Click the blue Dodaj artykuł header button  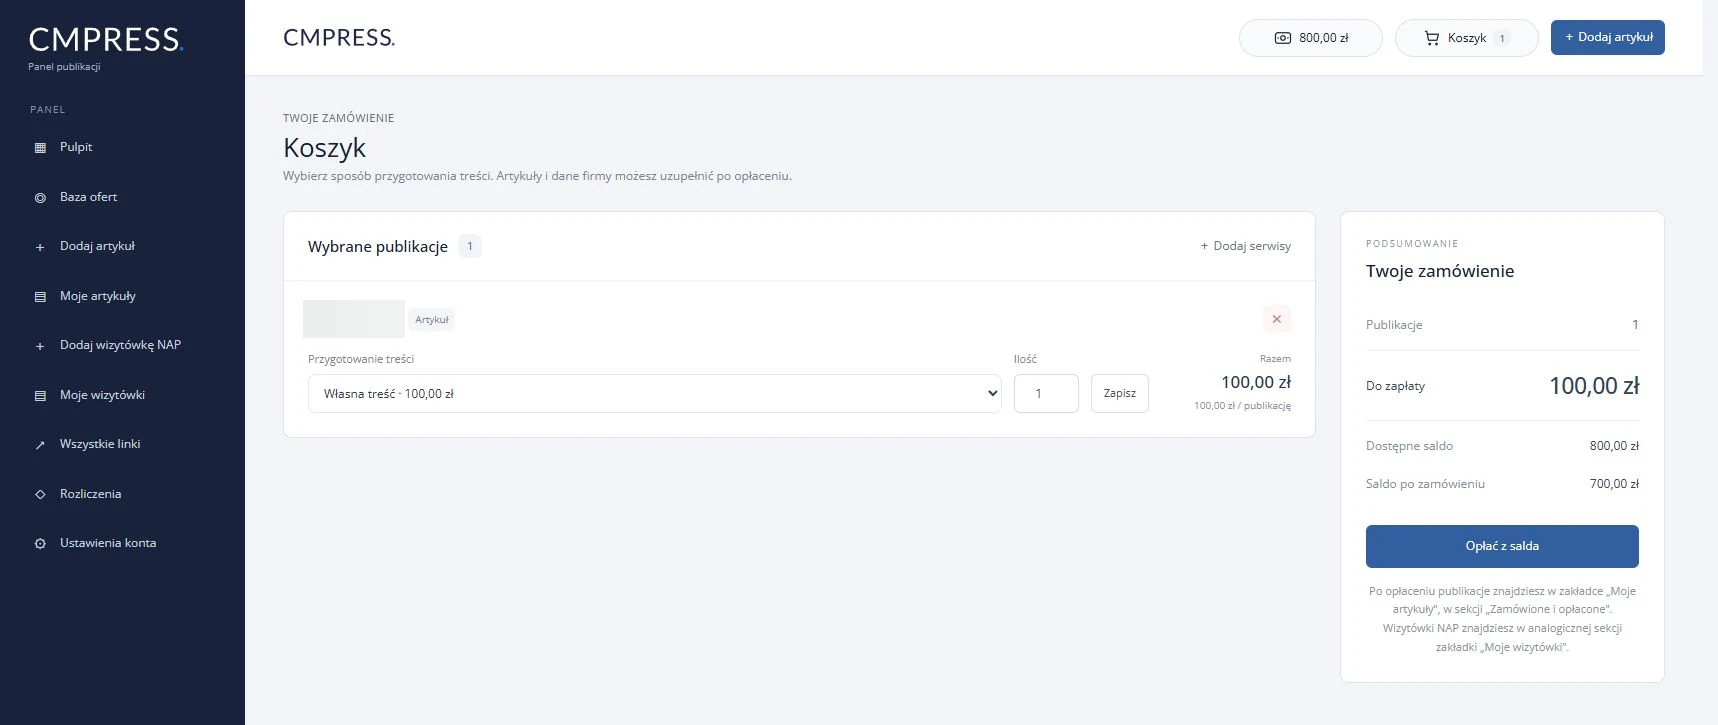click(x=1608, y=37)
